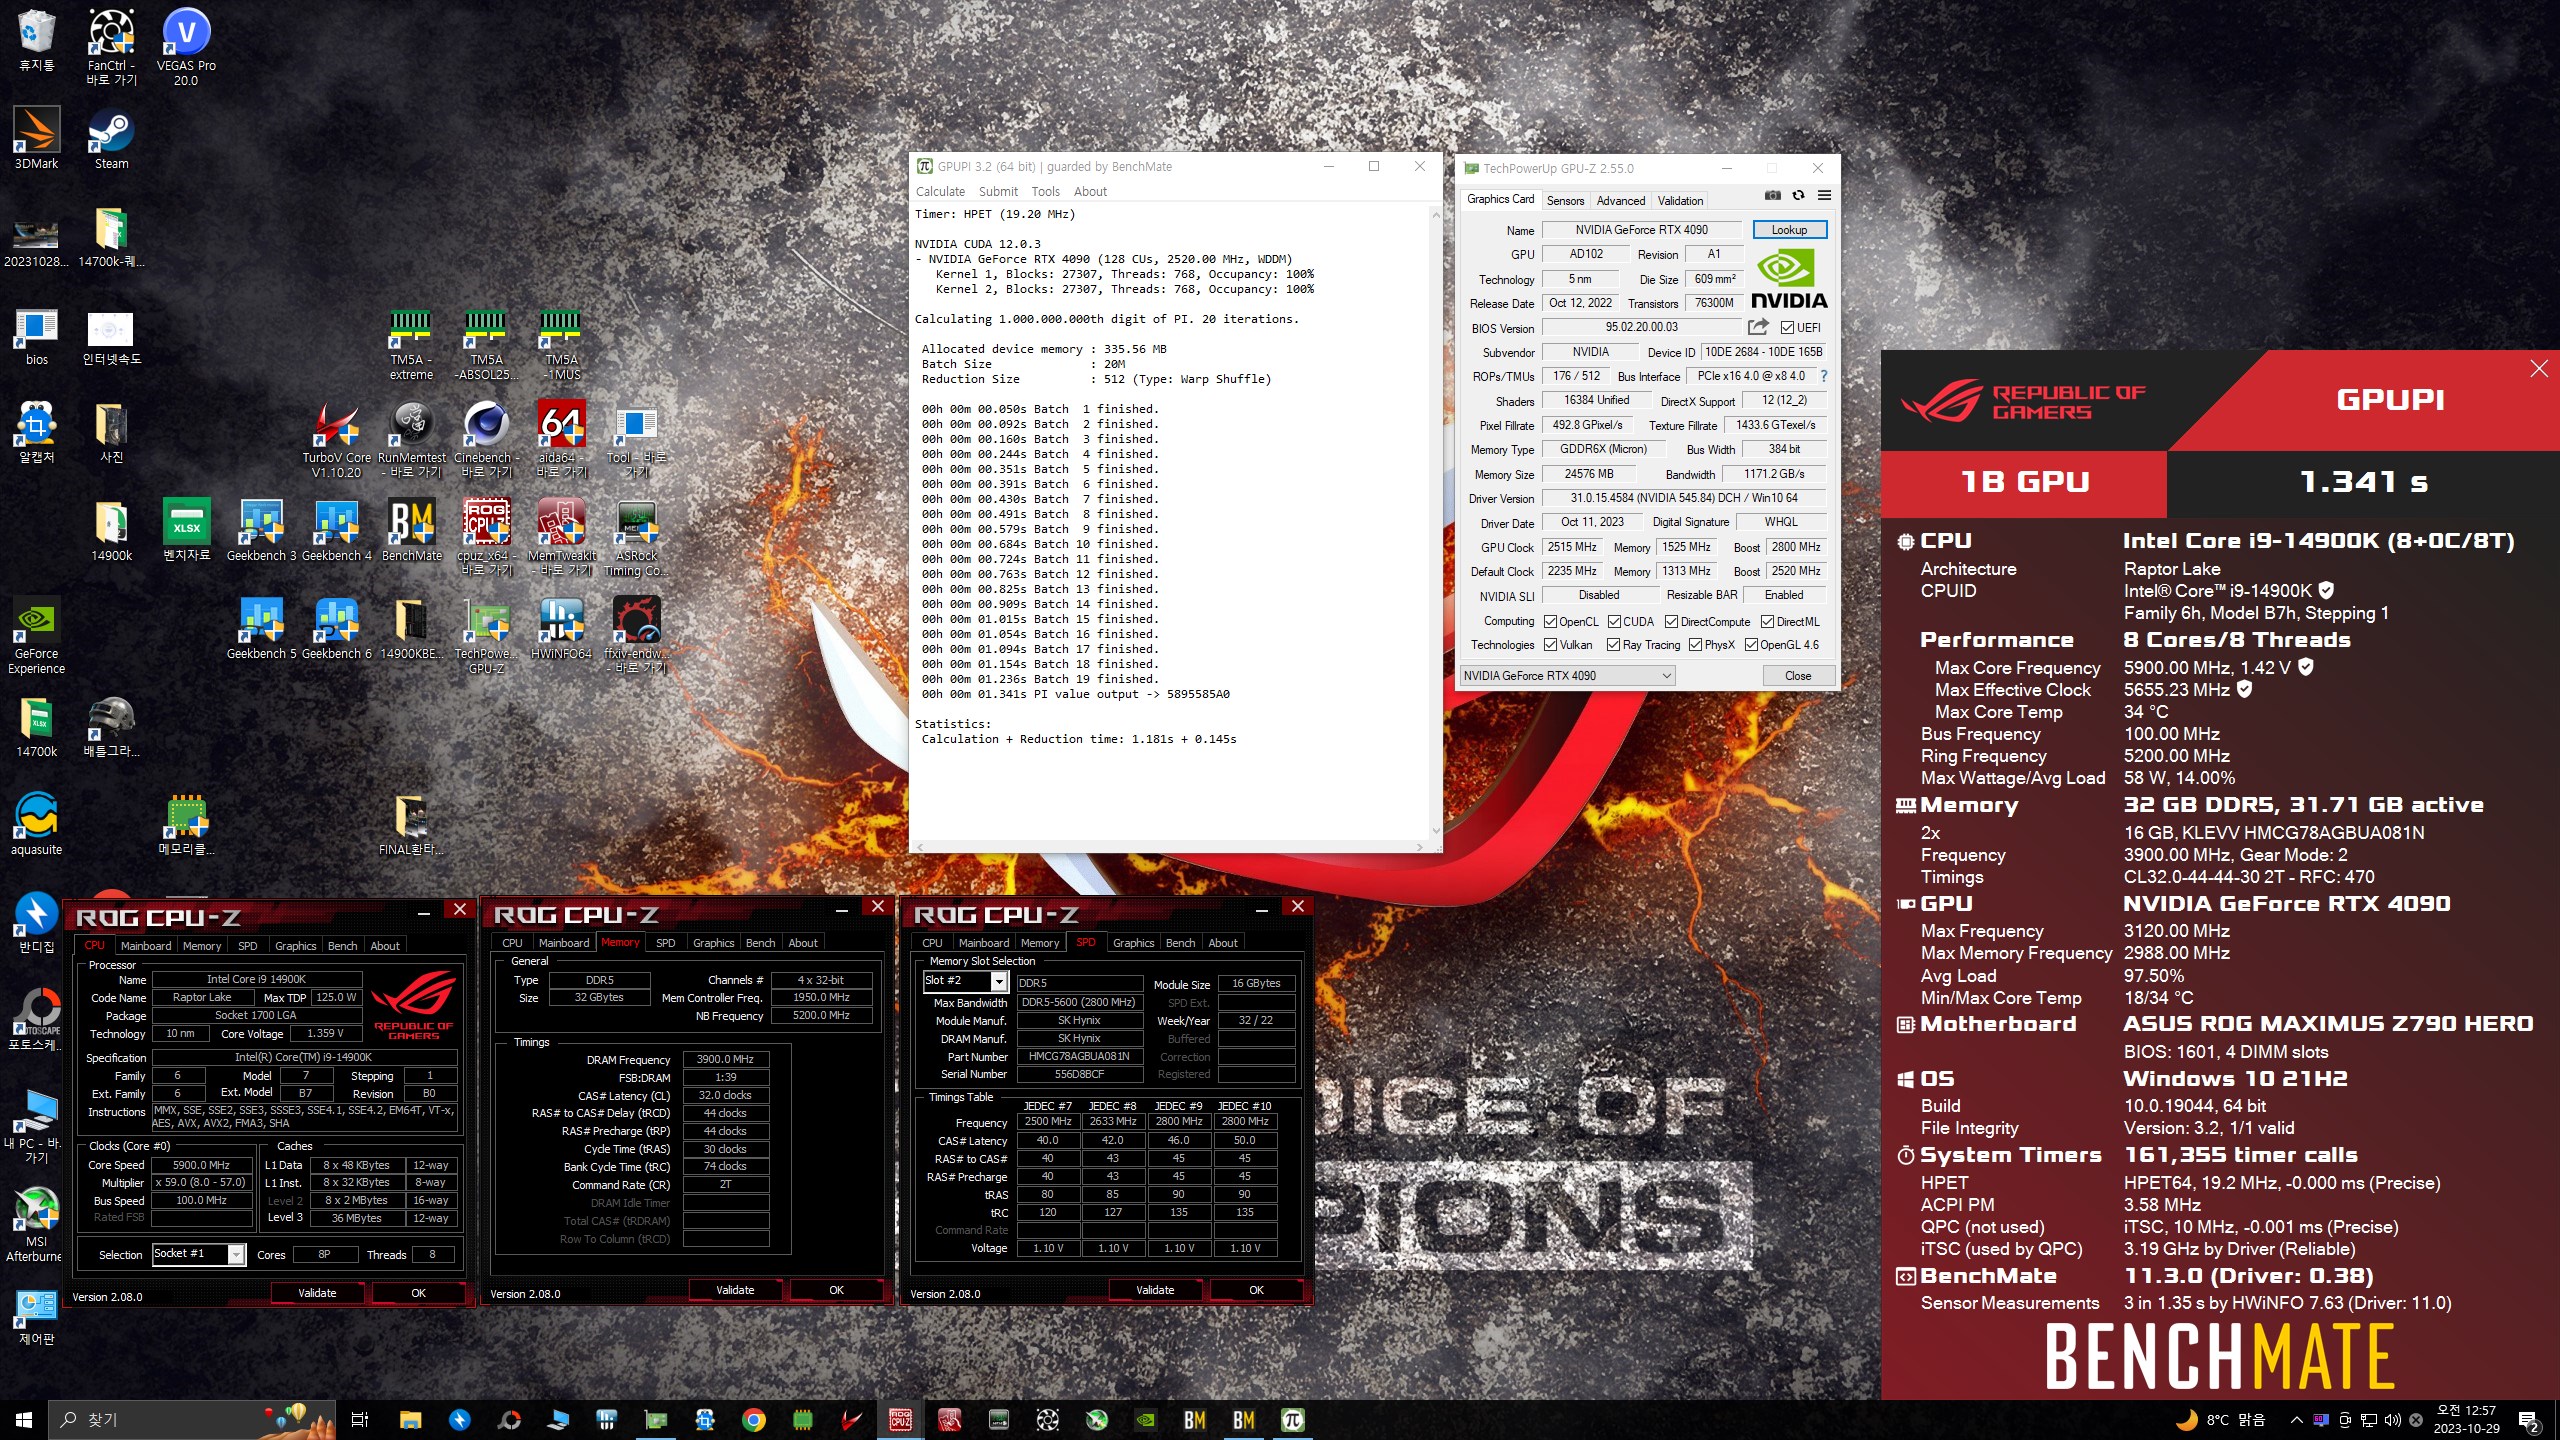Open the 3DMark desktop icon

(36, 139)
